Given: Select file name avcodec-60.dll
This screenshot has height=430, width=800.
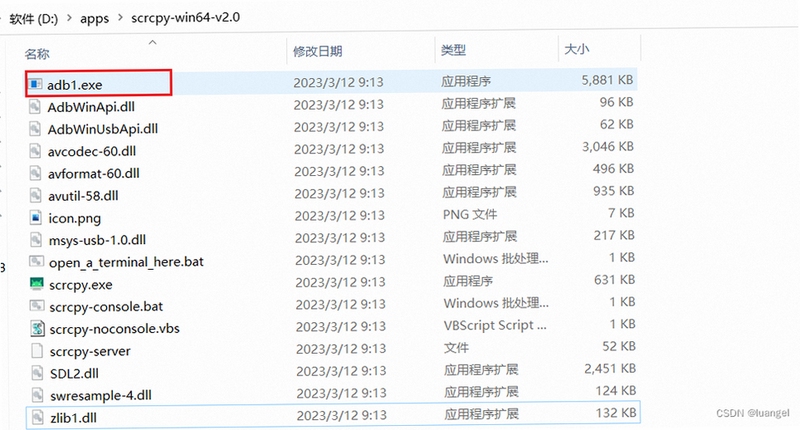Looking at the screenshot, I should 92,151.
